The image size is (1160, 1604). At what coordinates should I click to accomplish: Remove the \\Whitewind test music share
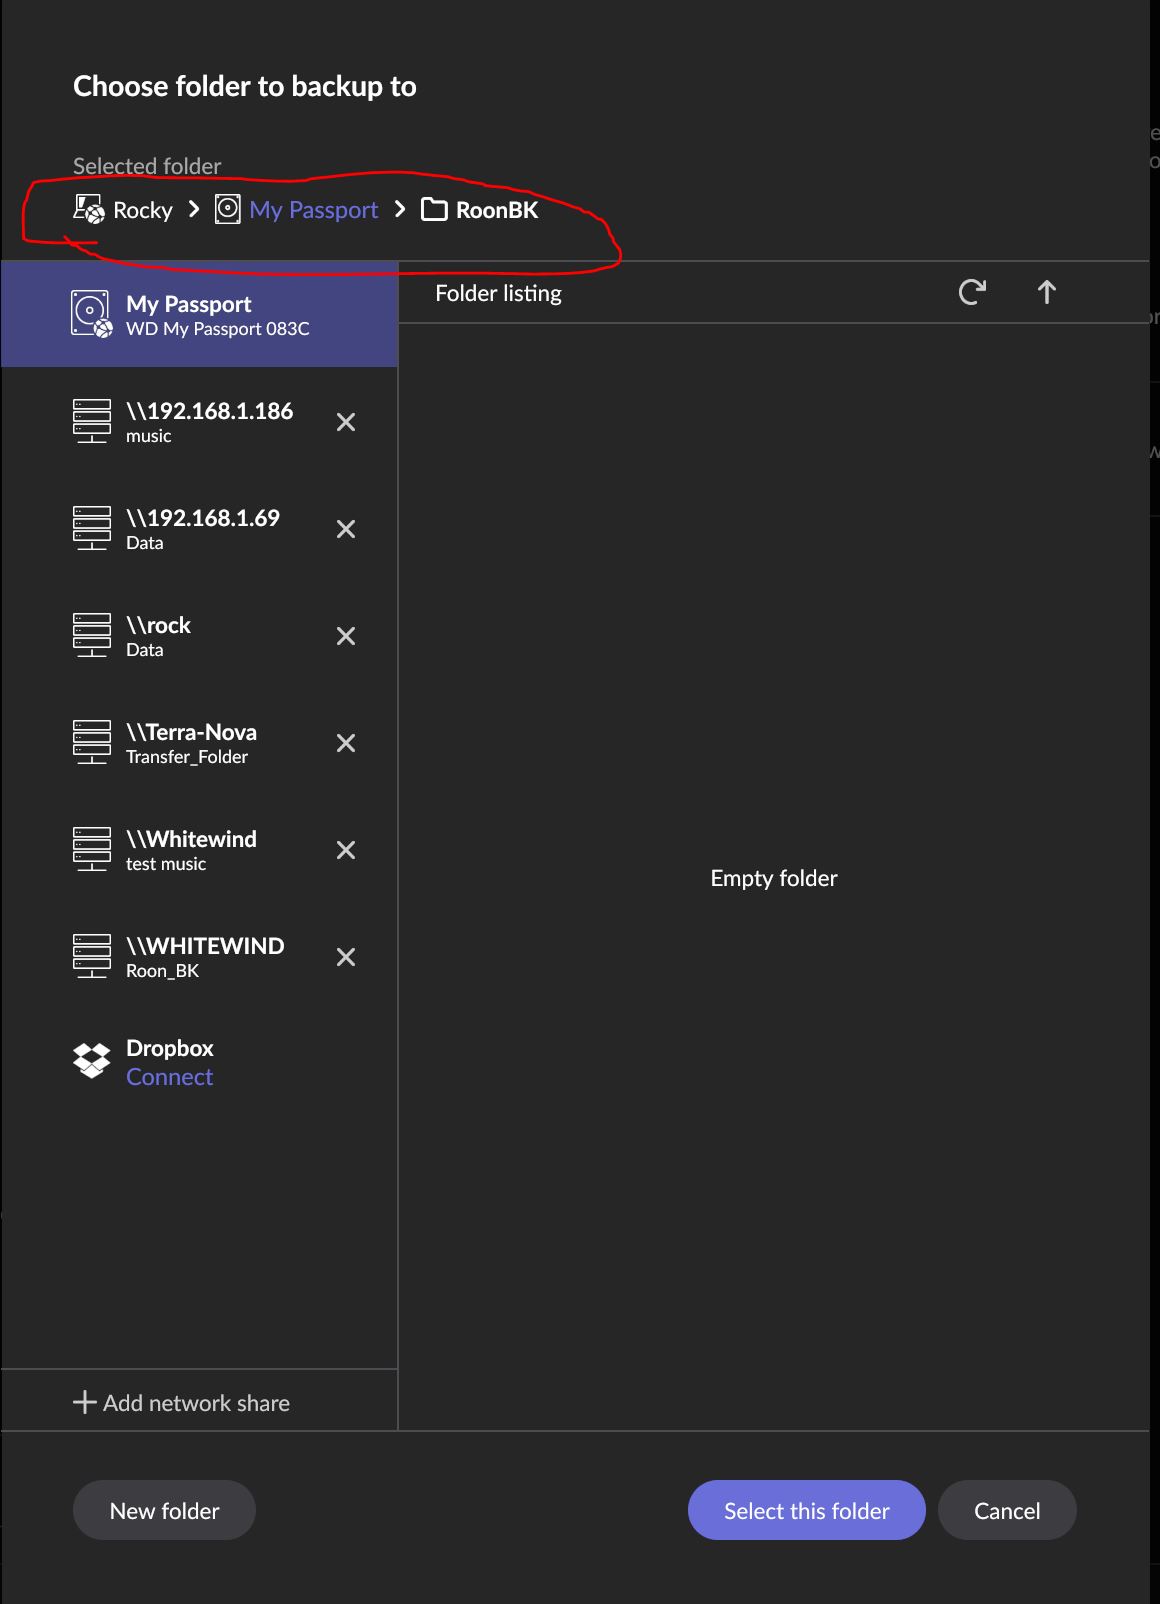[346, 851]
